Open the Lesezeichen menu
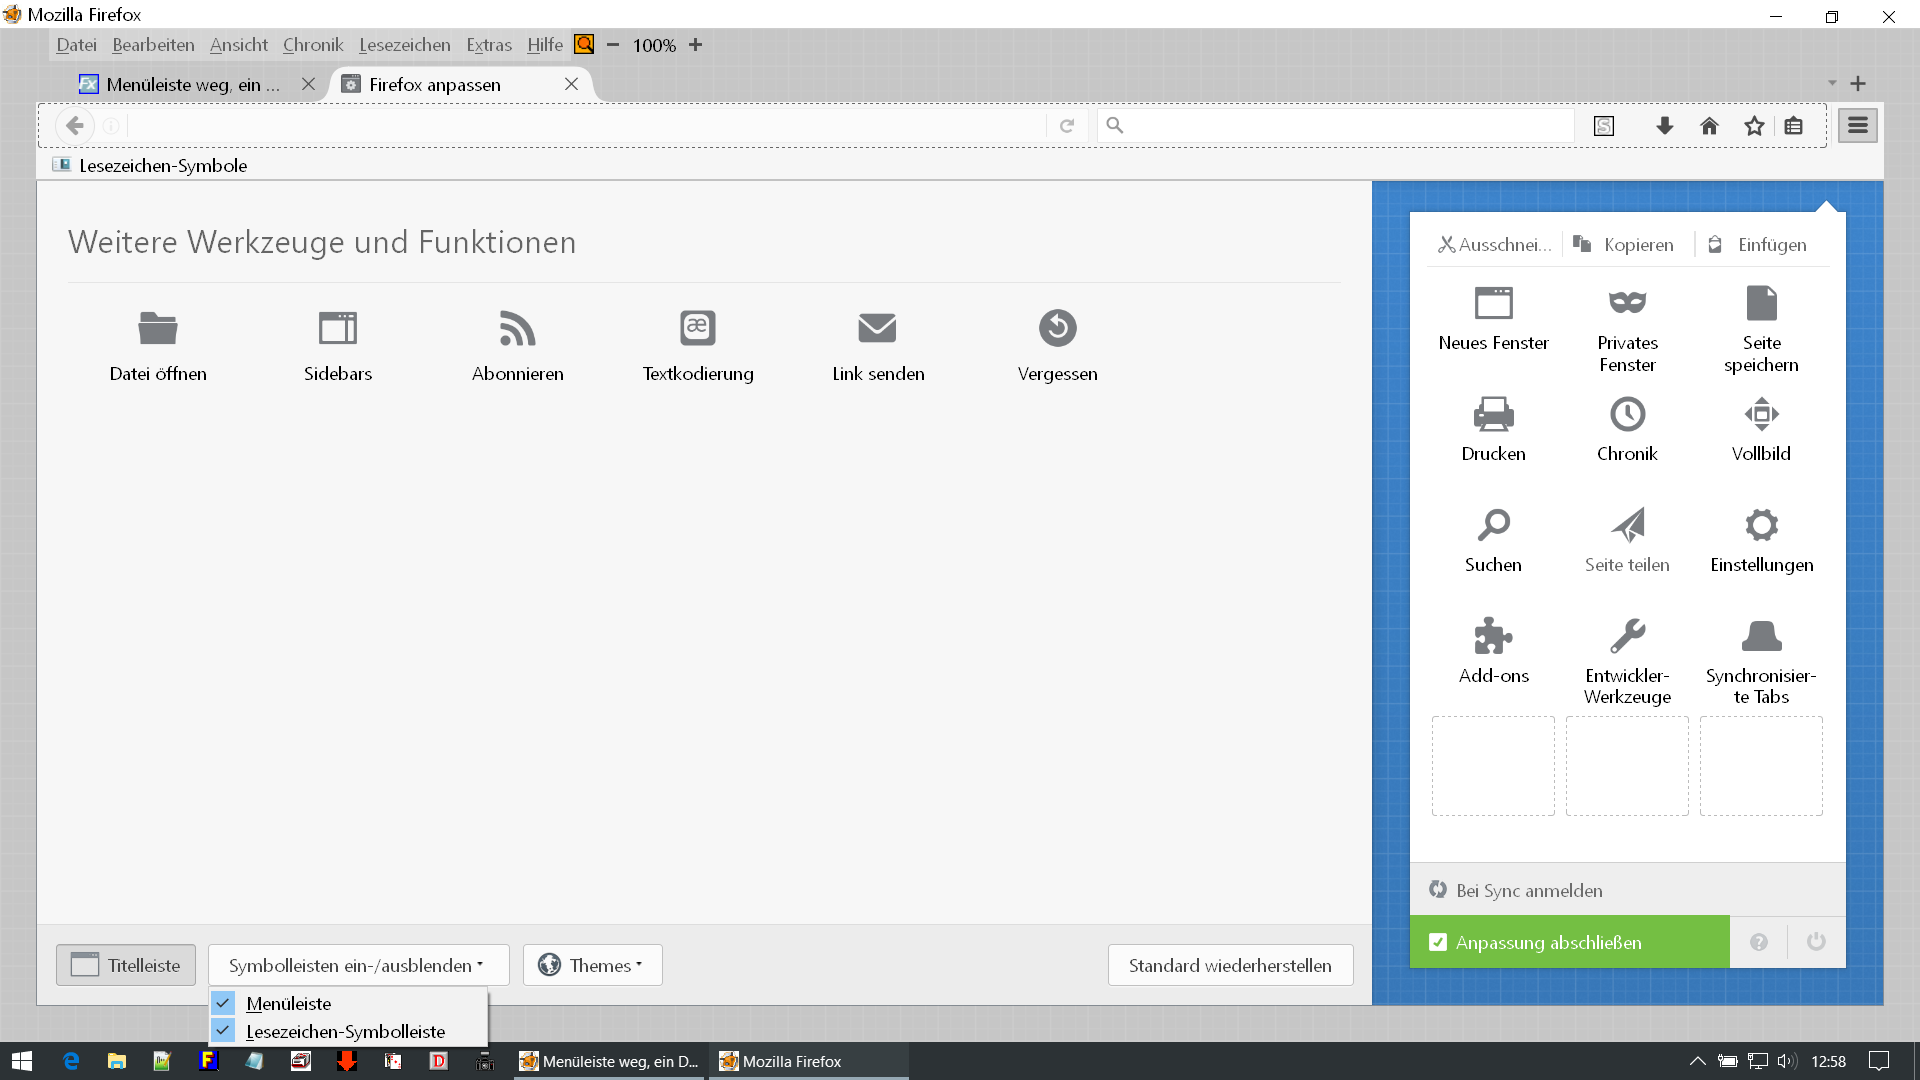The image size is (1920, 1080). (404, 45)
